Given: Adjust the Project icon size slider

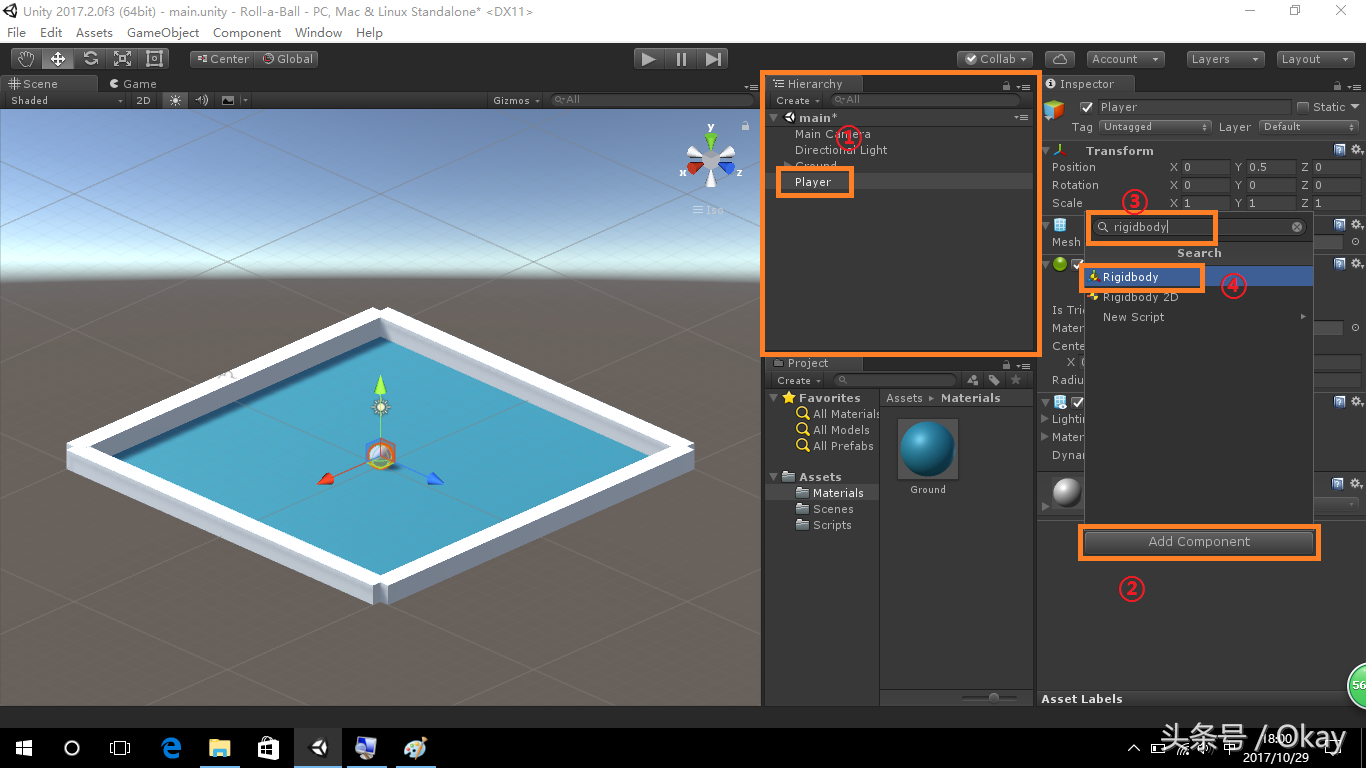Looking at the screenshot, I should [993, 697].
